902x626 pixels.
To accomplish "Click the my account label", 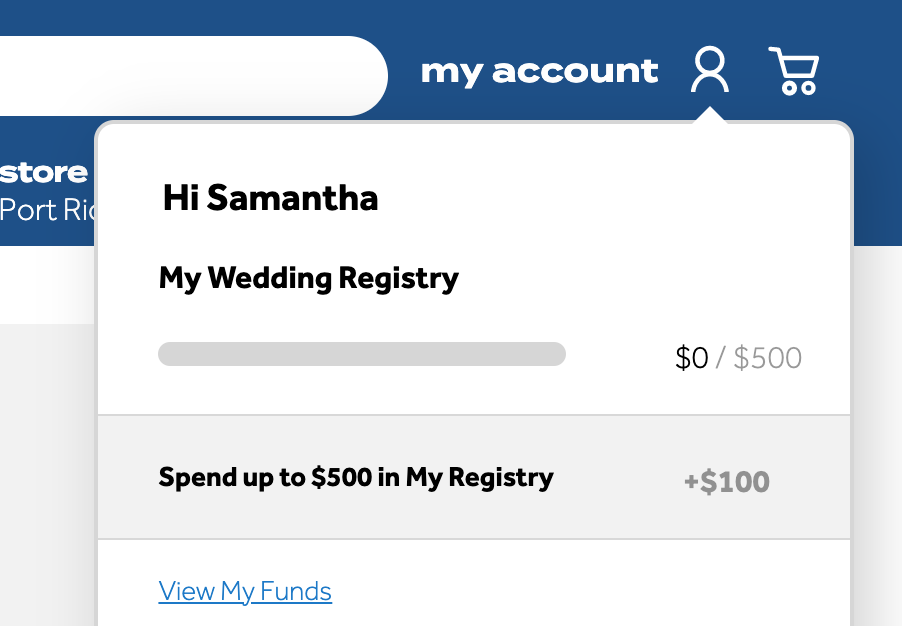I will coord(540,72).
